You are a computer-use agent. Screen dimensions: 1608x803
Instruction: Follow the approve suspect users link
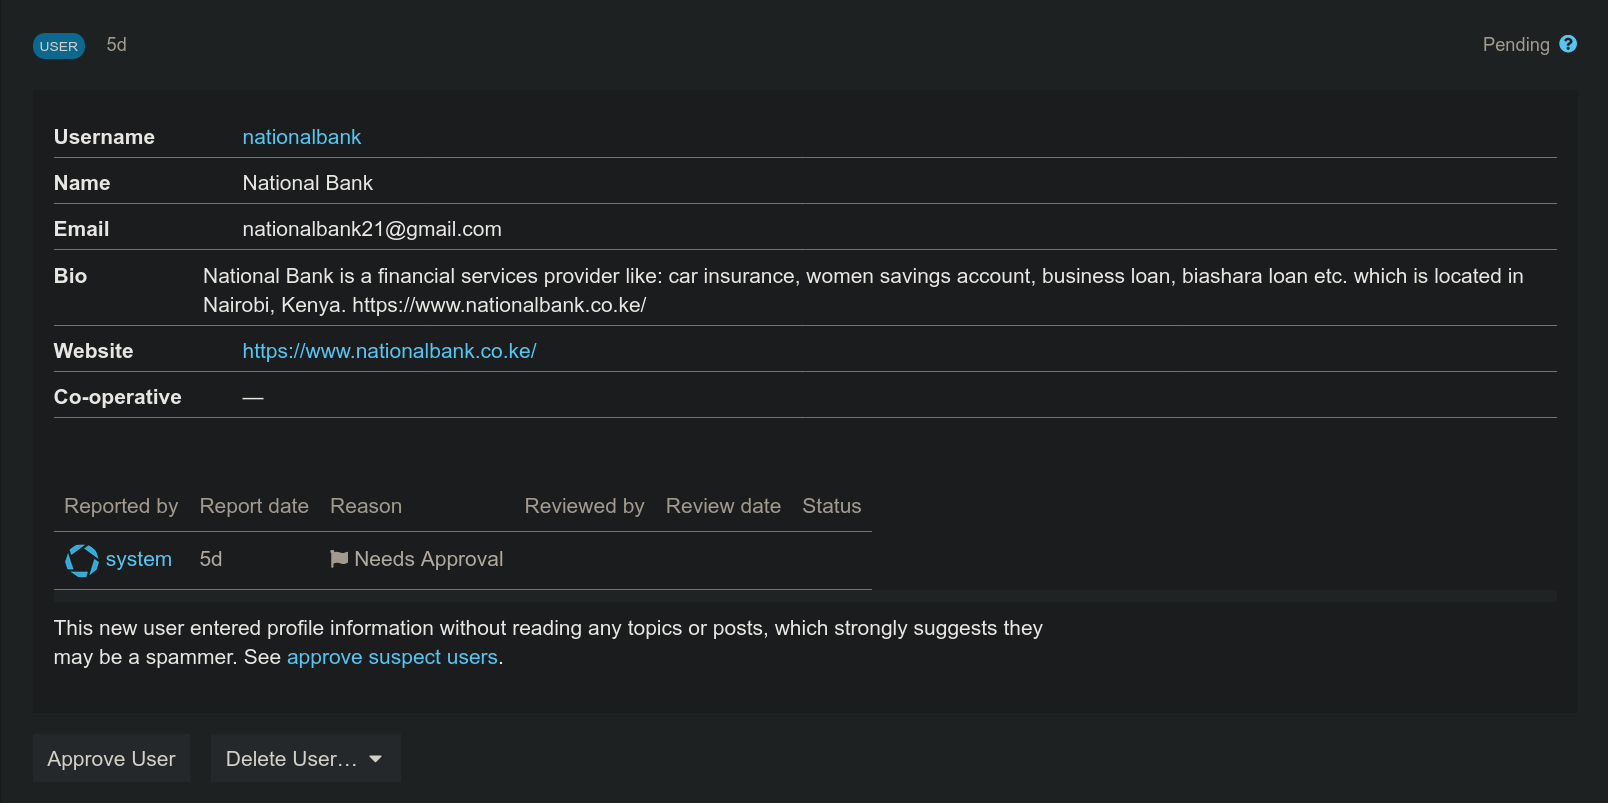click(392, 657)
